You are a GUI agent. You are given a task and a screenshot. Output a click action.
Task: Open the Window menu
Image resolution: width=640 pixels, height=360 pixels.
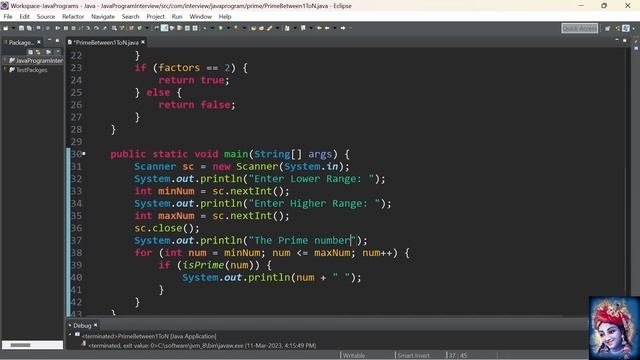[x=200, y=17]
